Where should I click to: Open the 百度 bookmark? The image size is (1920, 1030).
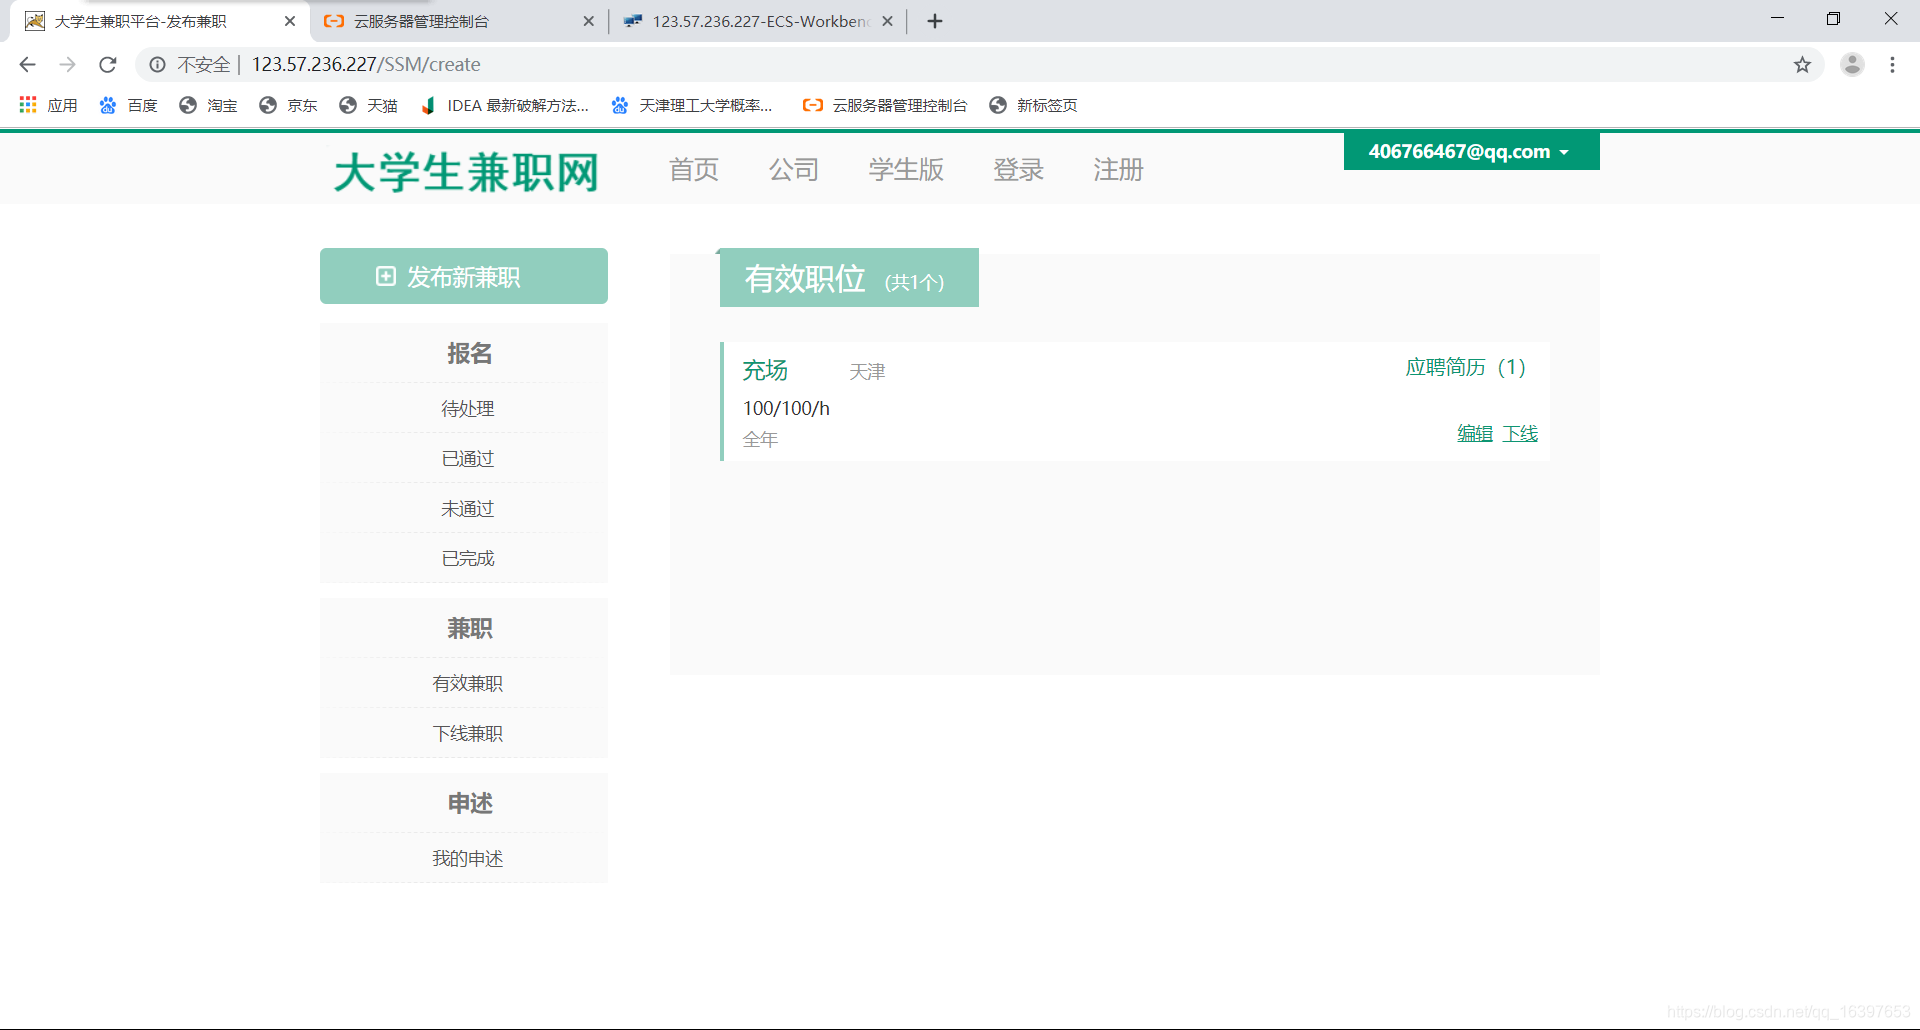pos(128,105)
